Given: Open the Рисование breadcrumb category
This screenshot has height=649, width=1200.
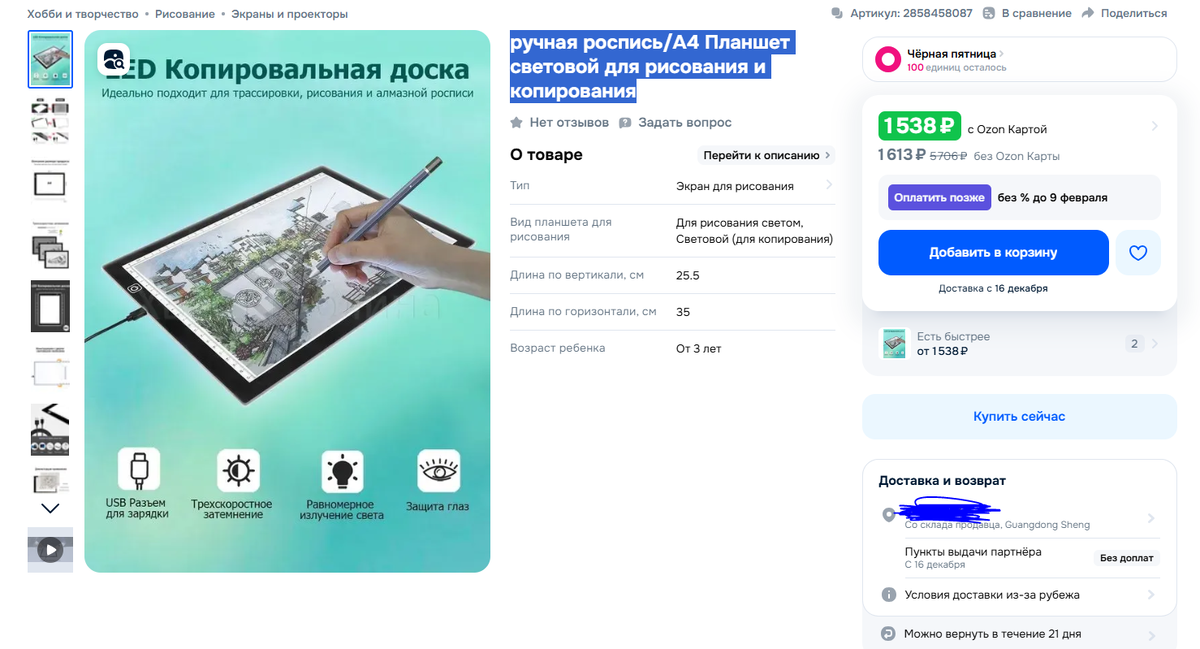Looking at the screenshot, I should click(x=185, y=14).
